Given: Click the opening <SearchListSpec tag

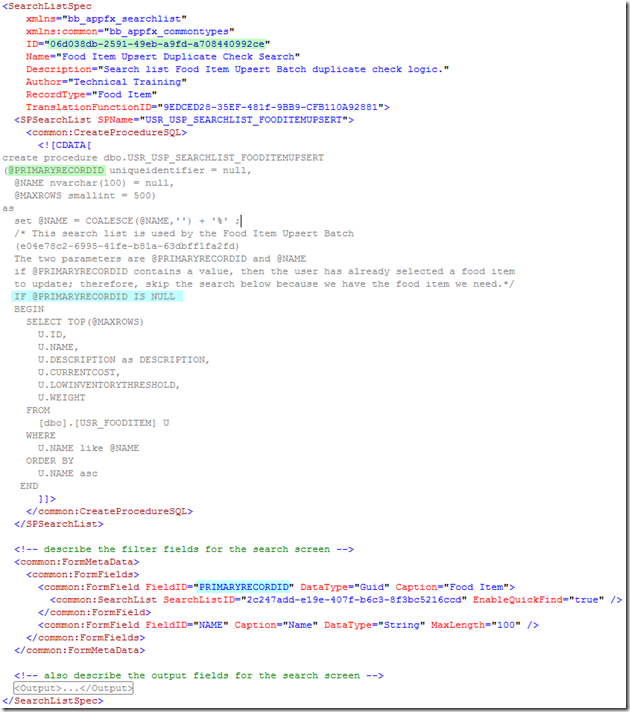Looking at the screenshot, I should click(x=47, y=6).
